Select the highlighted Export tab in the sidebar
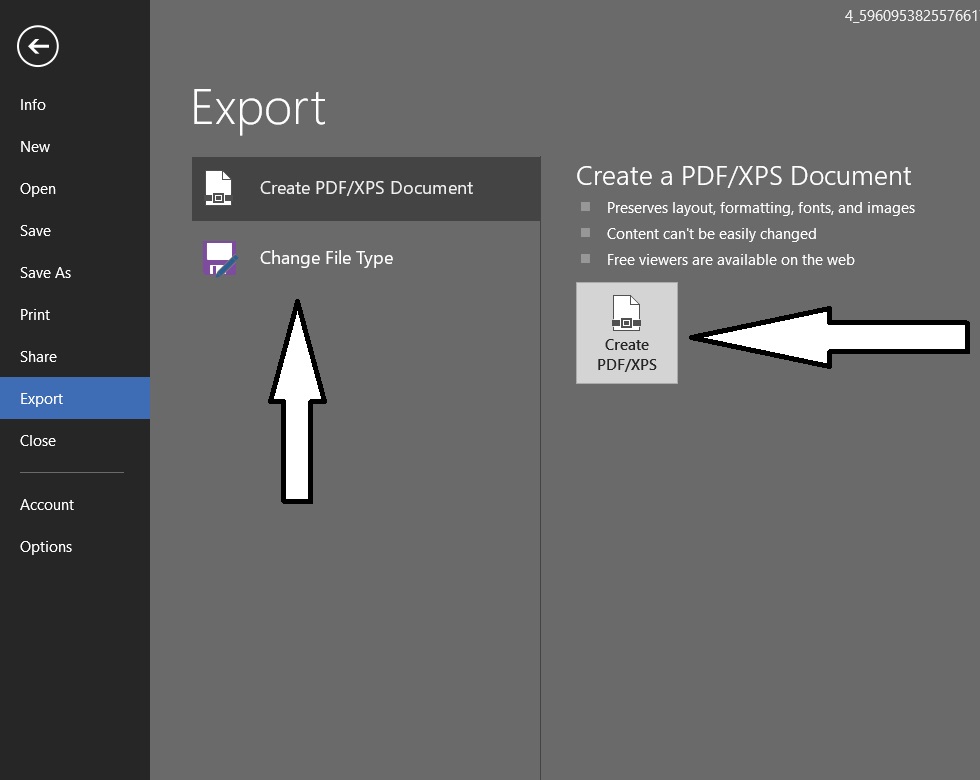980x780 pixels. pos(42,399)
